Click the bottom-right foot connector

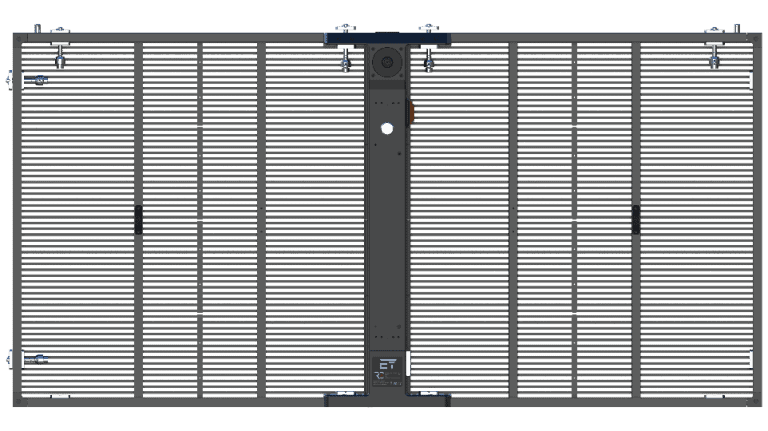pos(714,397)
